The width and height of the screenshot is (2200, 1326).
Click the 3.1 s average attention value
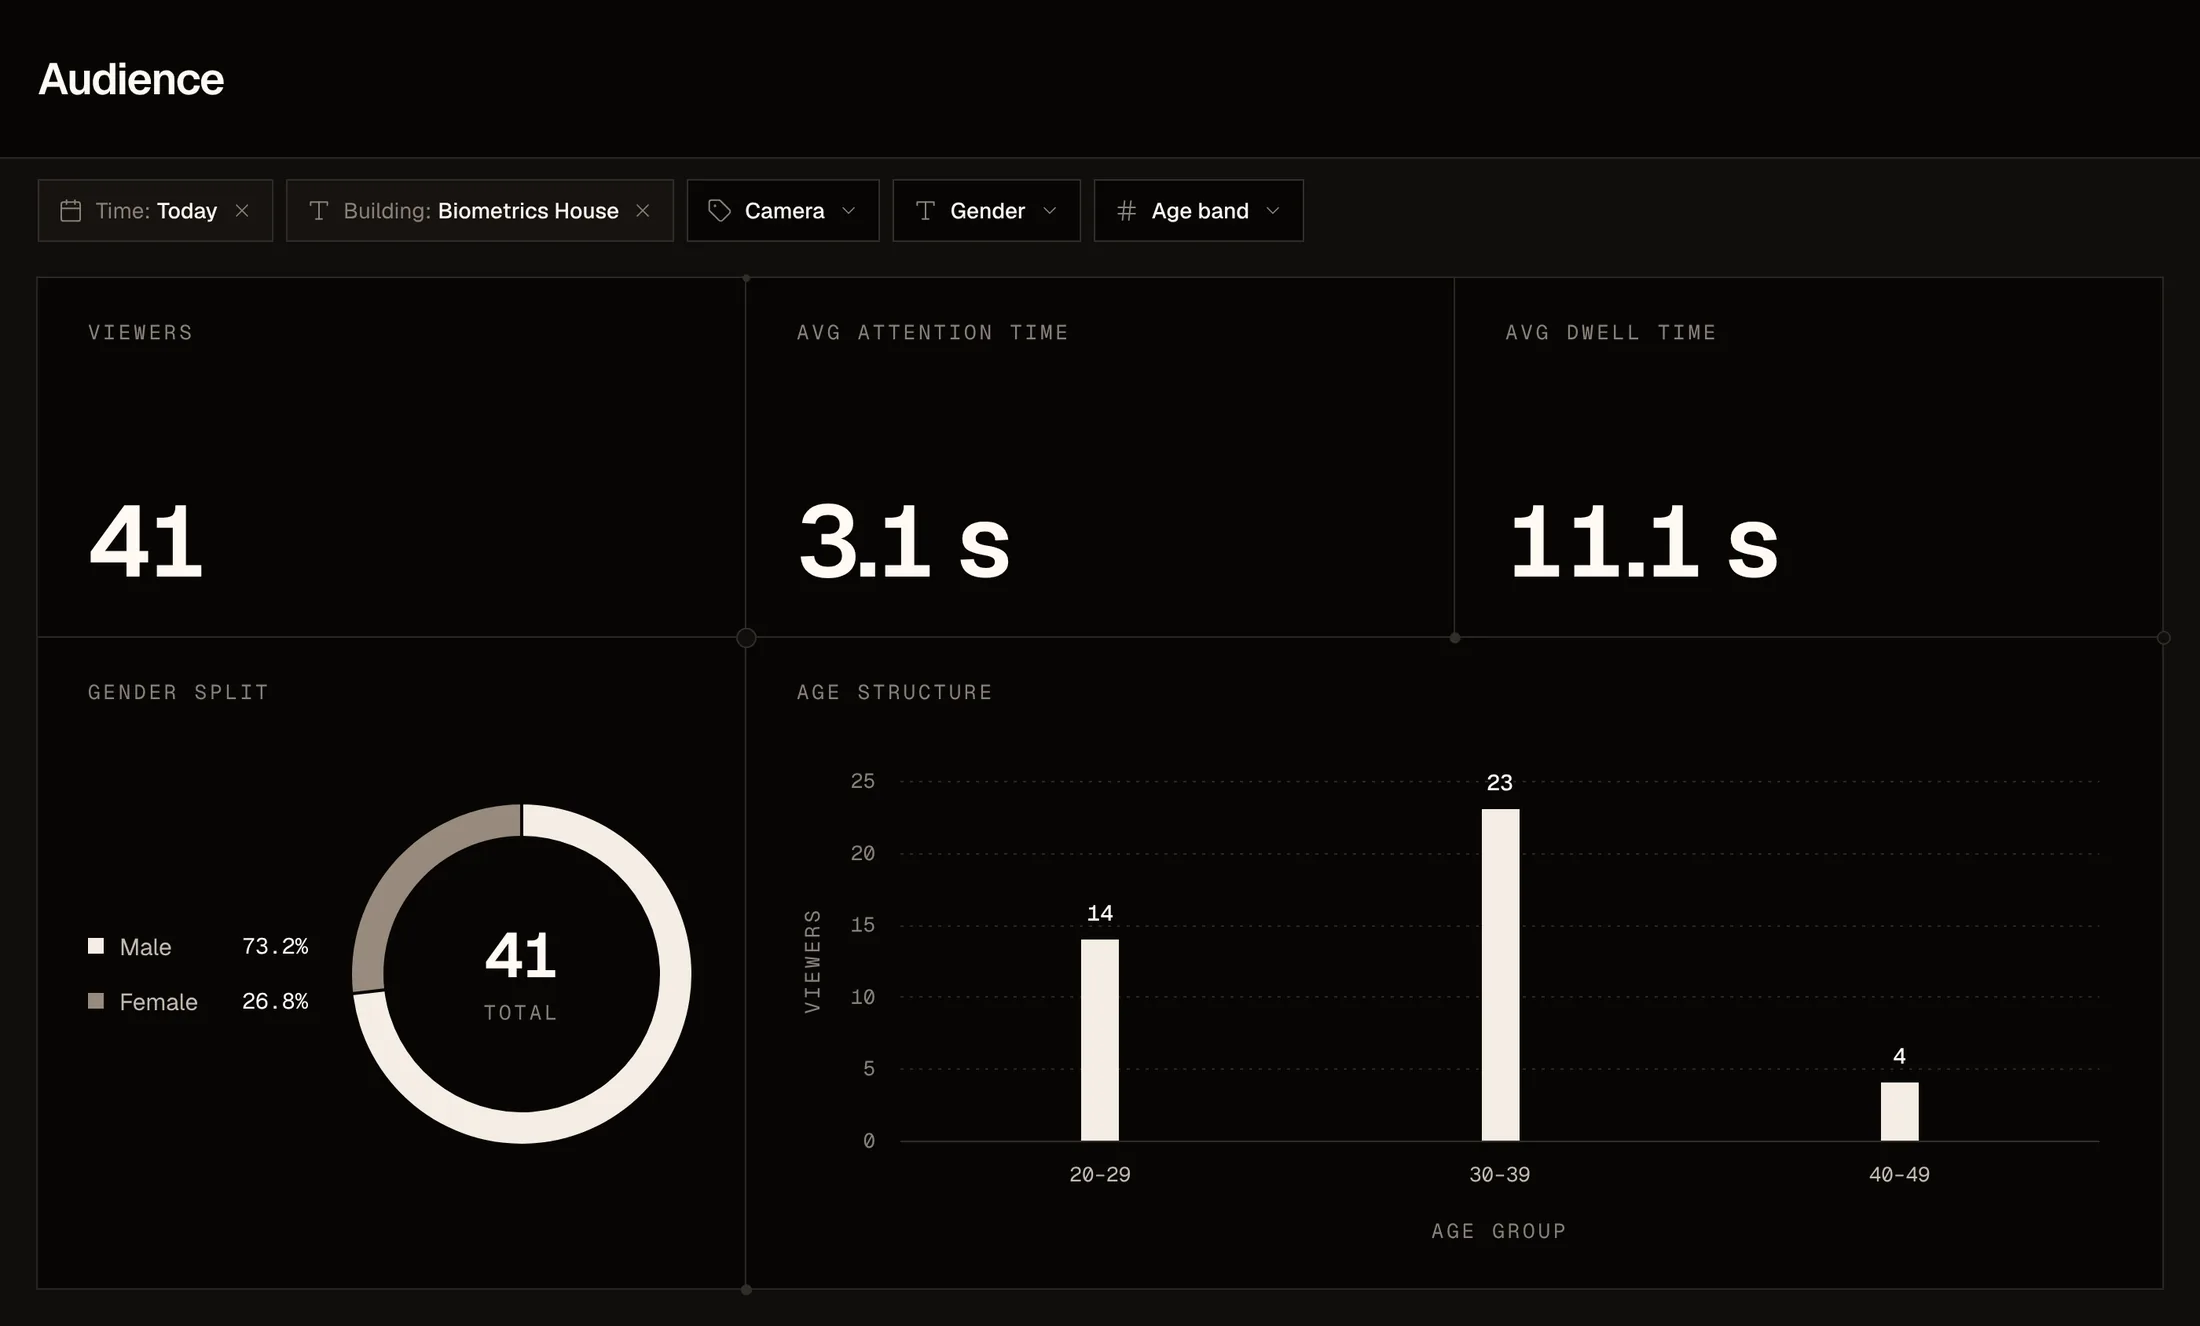tap(904, 541)
